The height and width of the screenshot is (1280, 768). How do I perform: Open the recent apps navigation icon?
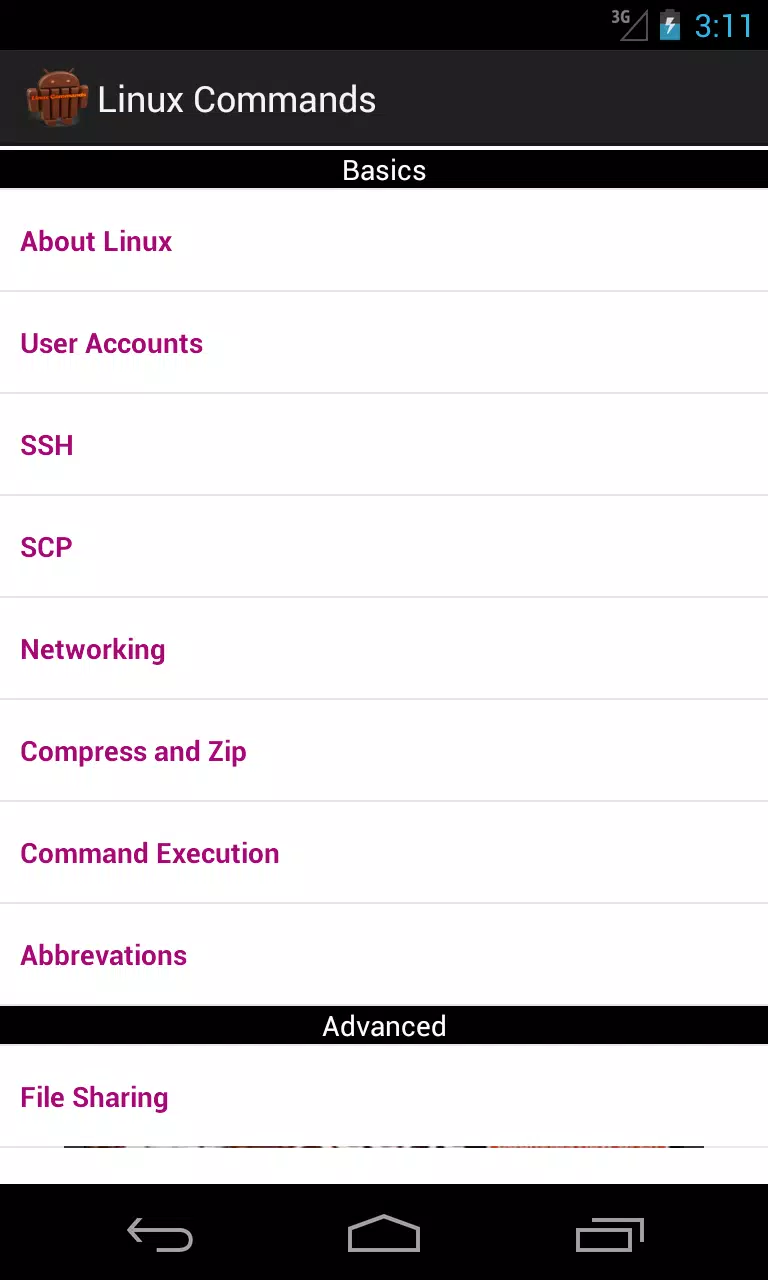[x=609, y=1235]
